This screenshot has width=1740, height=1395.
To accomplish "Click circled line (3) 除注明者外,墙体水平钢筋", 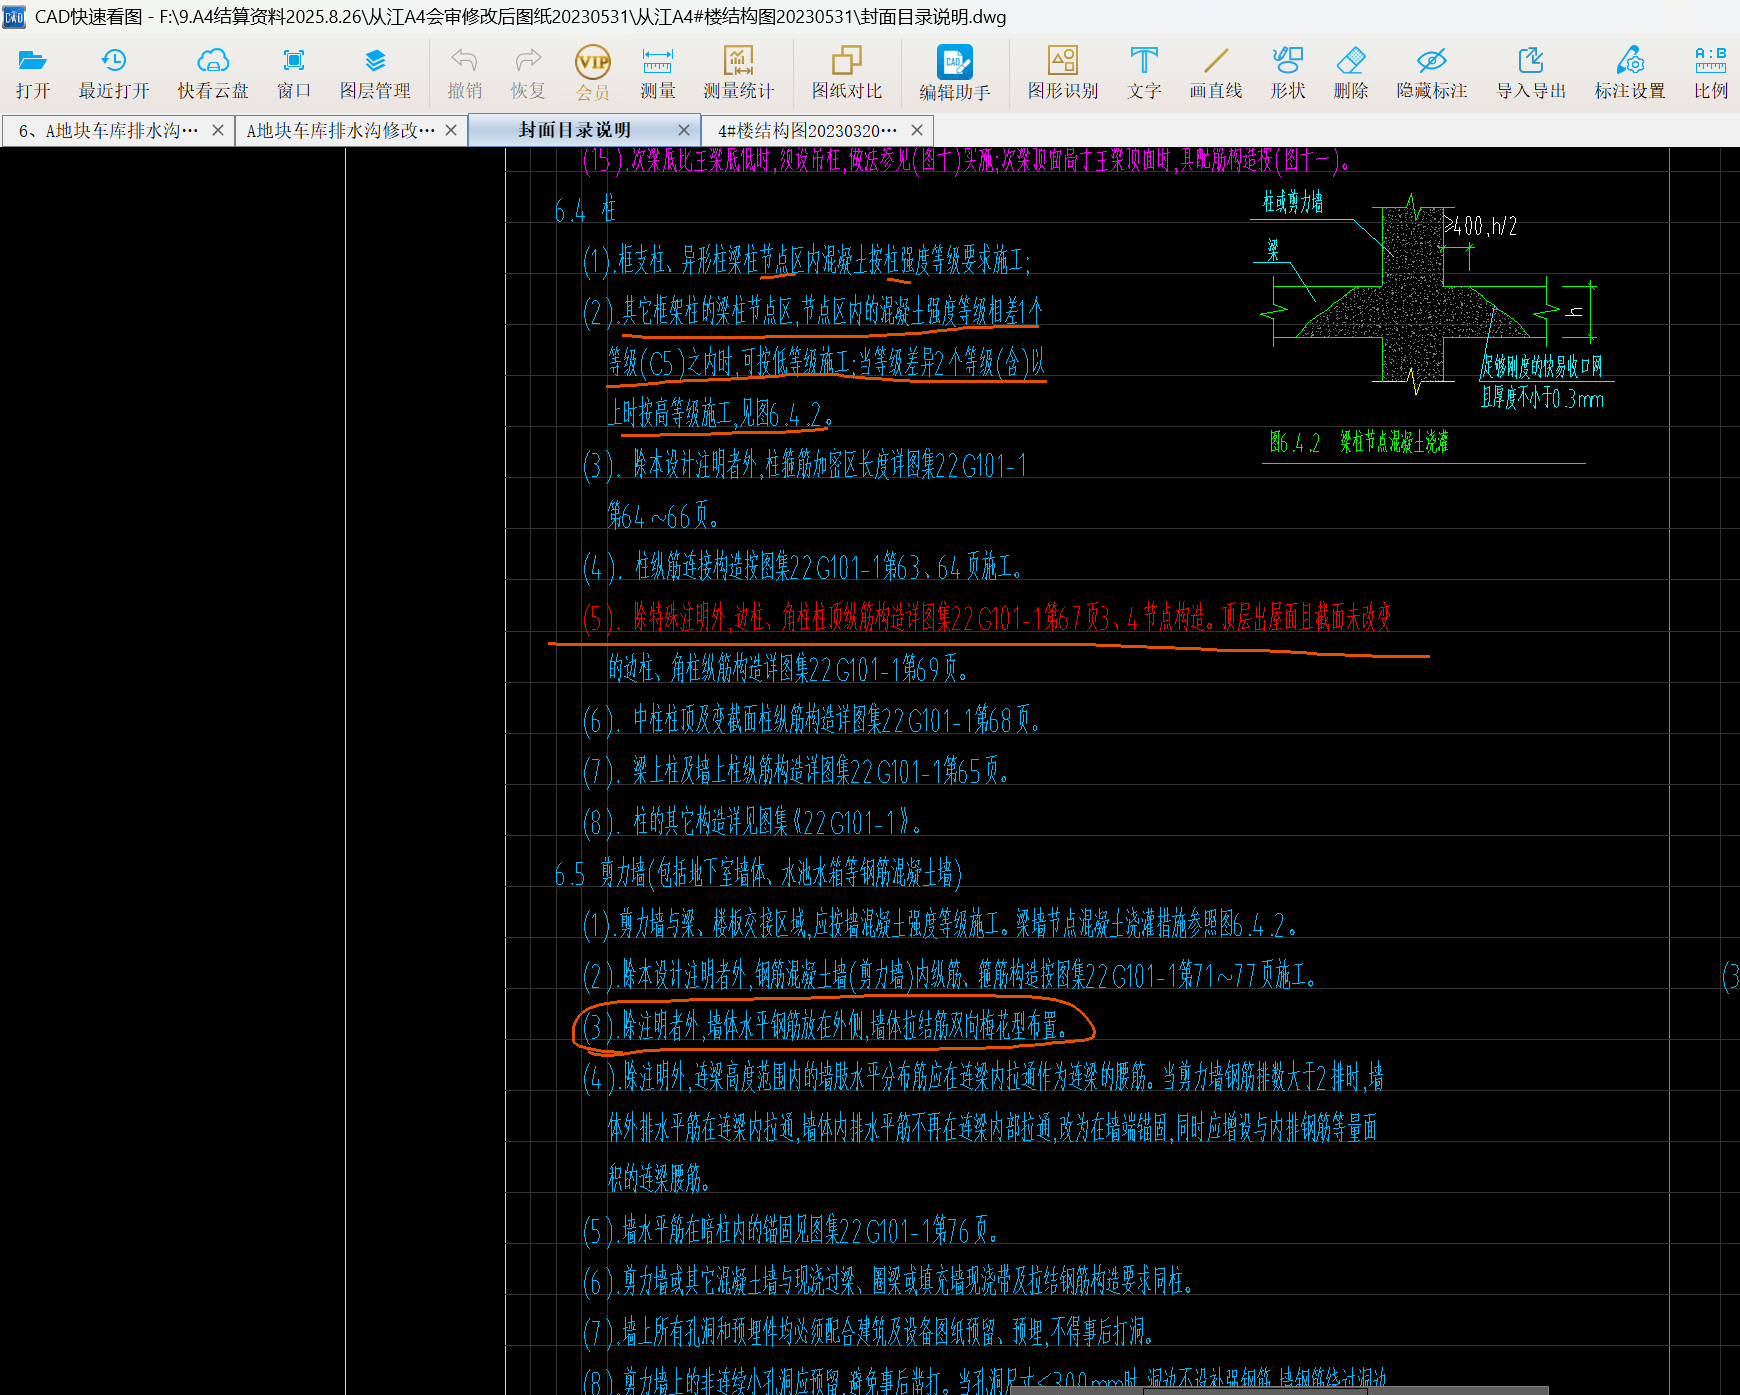I will [826, 1026].
